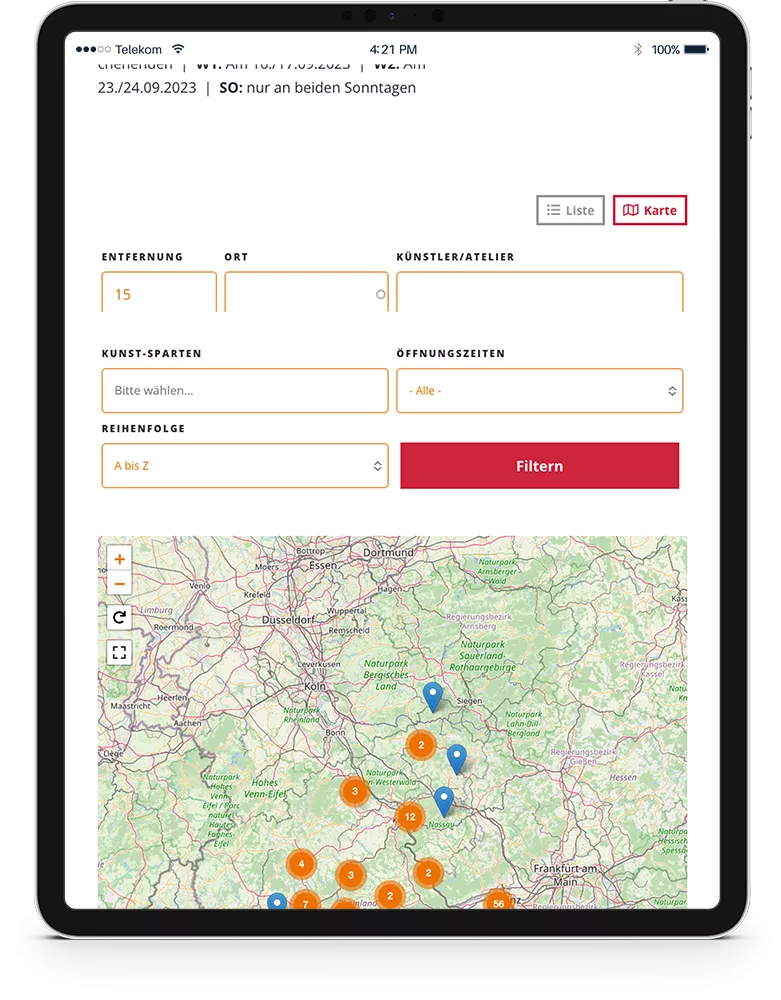Click blue map pin near Nassau
The width and height of the screenshot is (781, 1000).
(443, 801)
